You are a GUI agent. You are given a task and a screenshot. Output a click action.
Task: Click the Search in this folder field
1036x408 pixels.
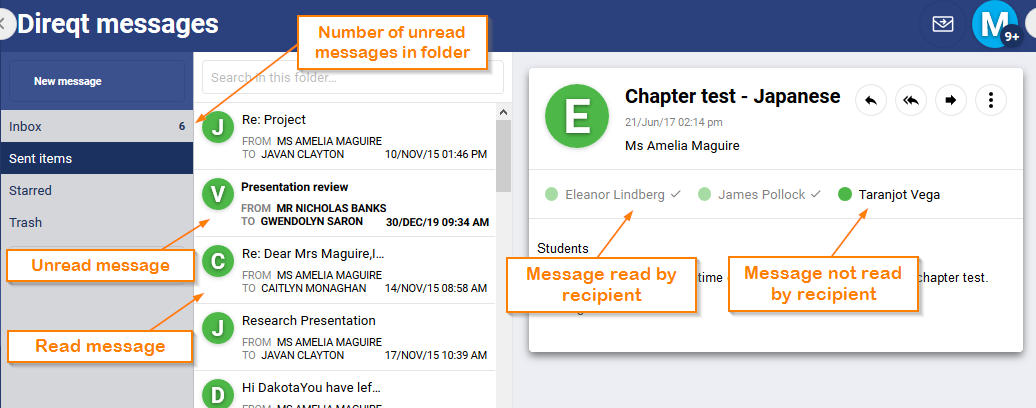point(352,77)
